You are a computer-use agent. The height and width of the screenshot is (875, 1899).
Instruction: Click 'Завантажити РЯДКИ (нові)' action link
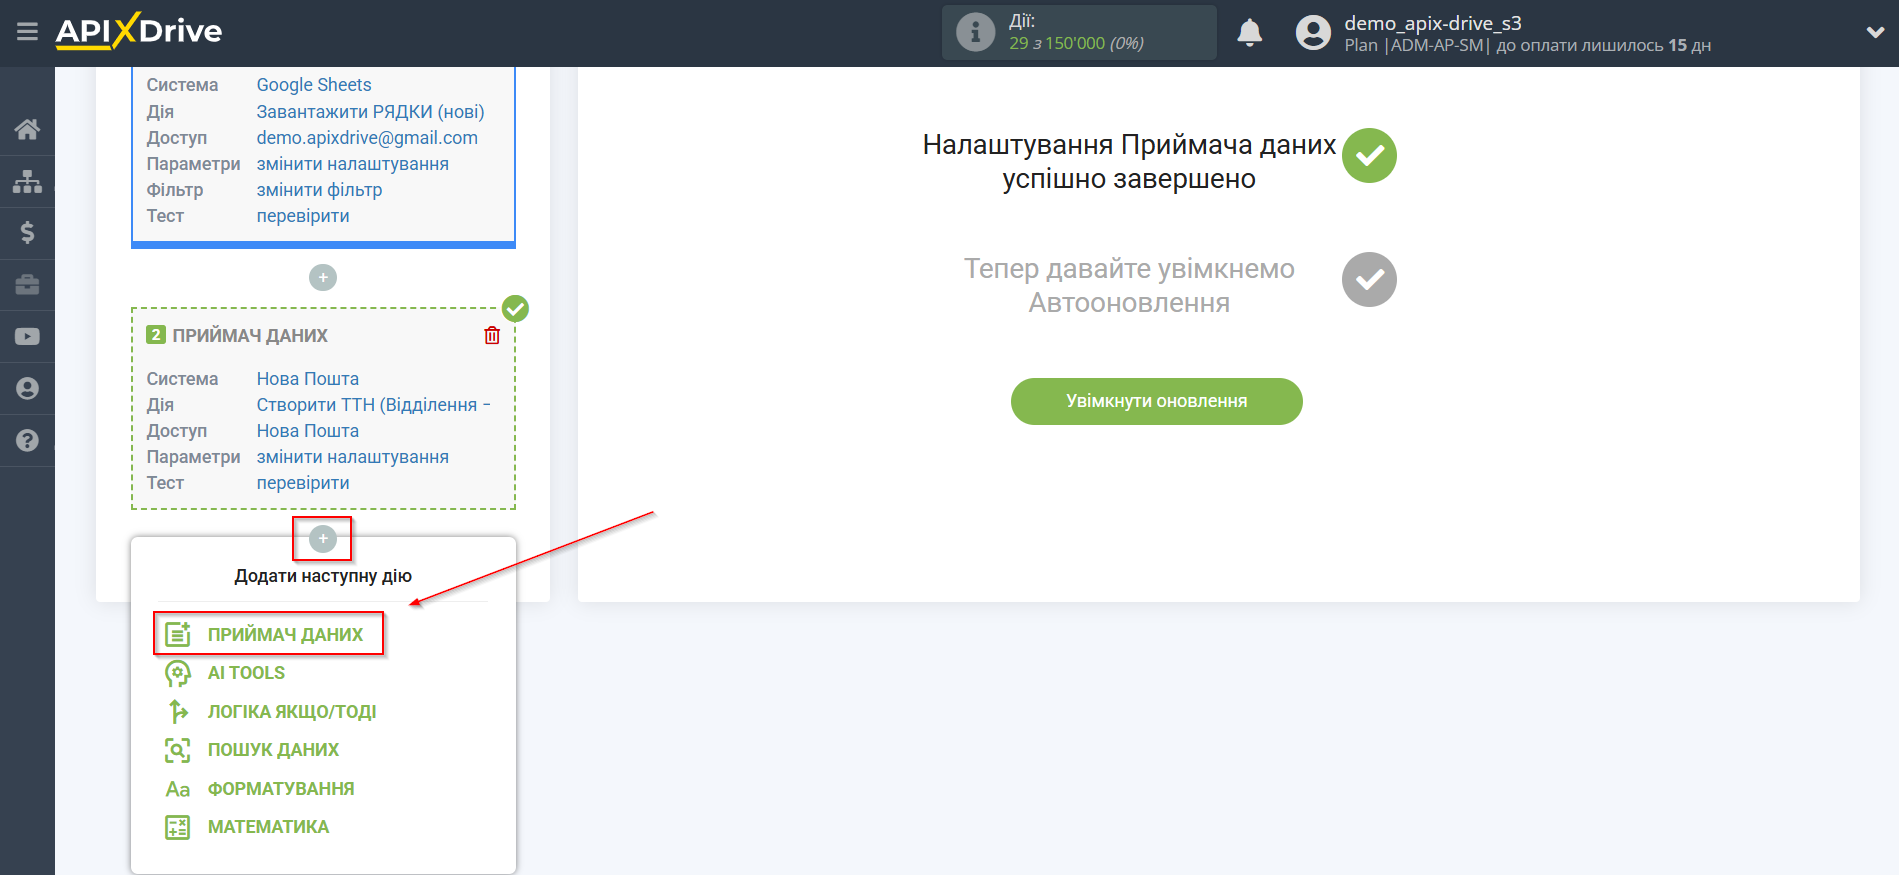370,112
